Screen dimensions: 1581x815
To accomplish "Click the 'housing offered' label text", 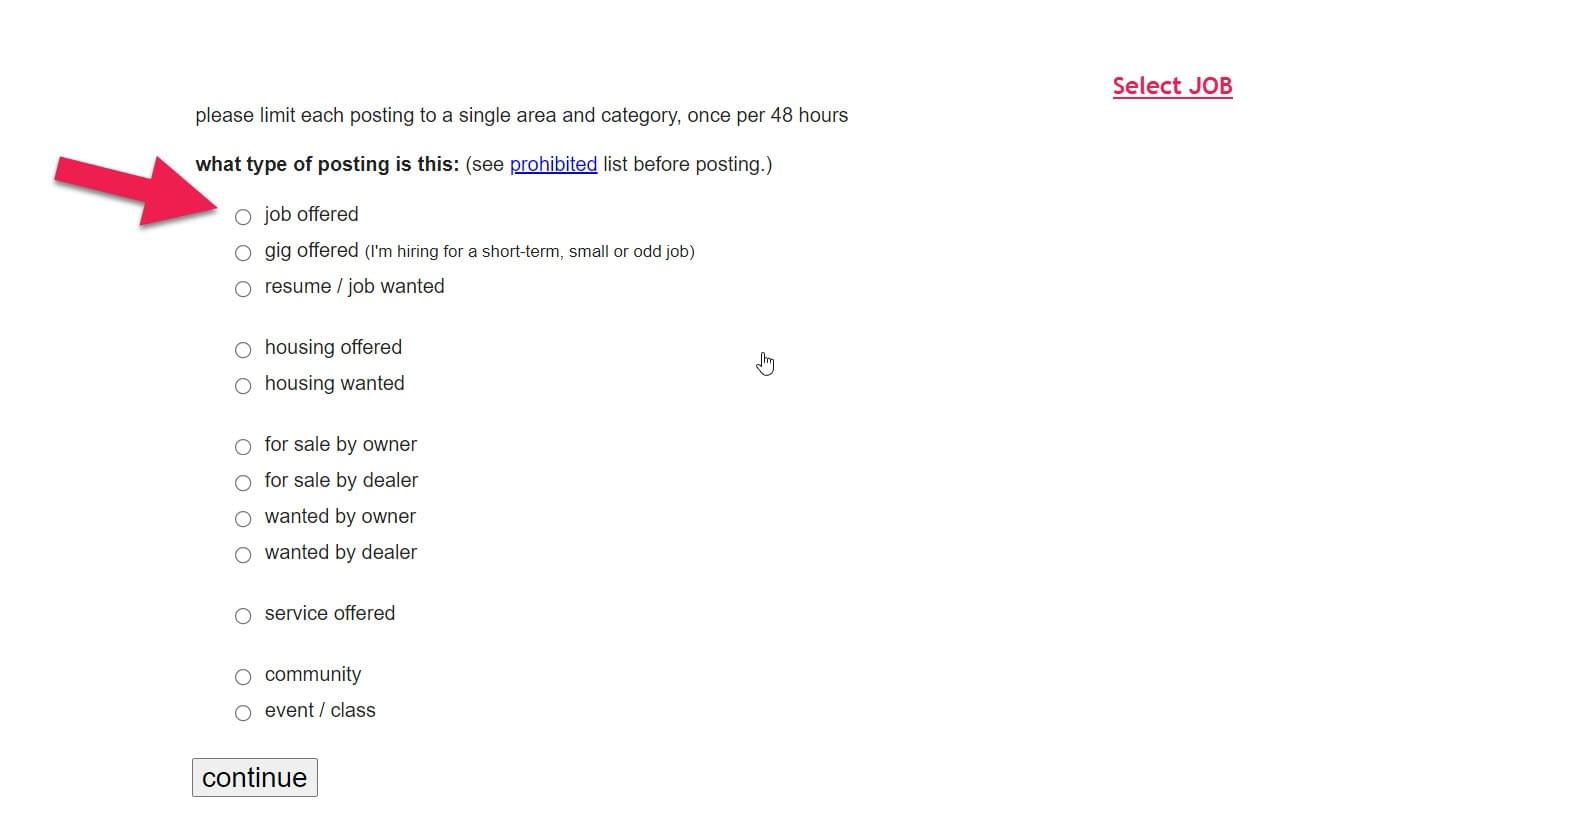I will click(333, 347).
